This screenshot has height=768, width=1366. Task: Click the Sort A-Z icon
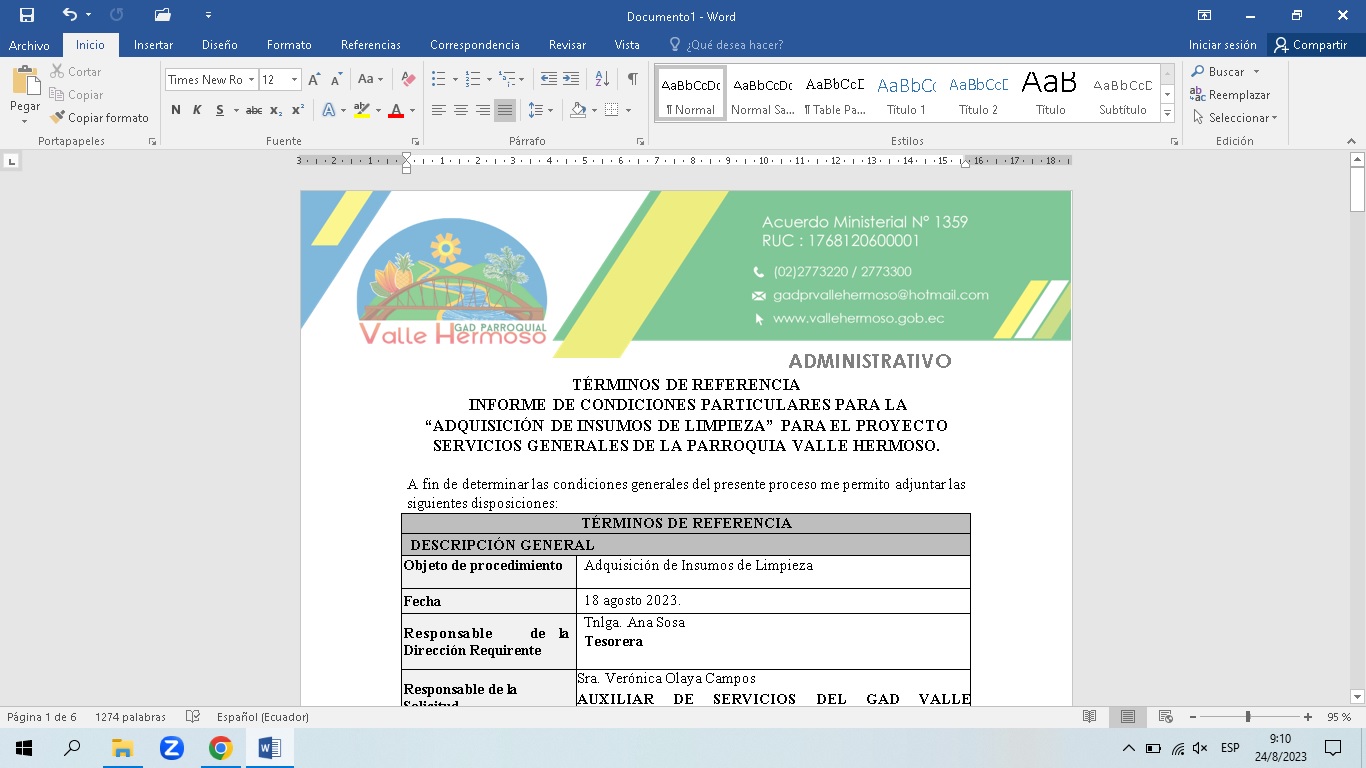602,79
